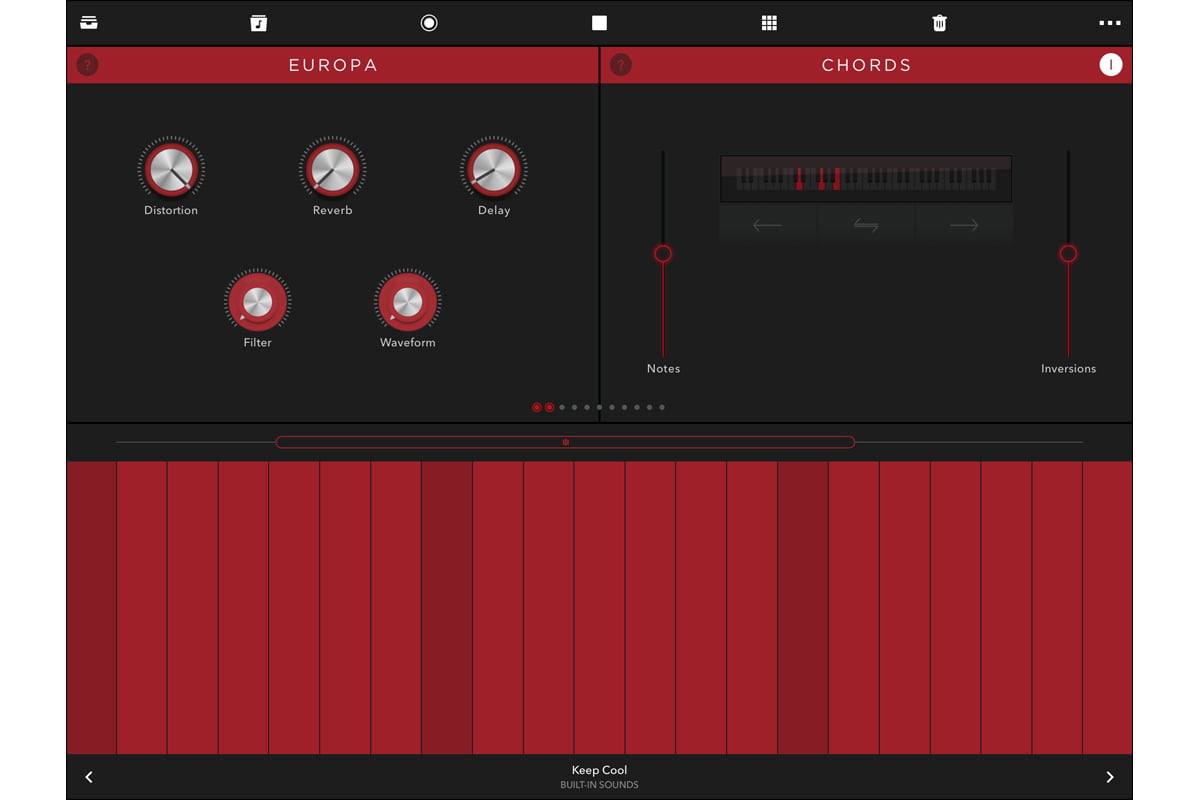Image resolution: width=1200 pixels, height=800 pixels.
Task: Click the keyboard range bar above the keys
Action: pos(565,442)
